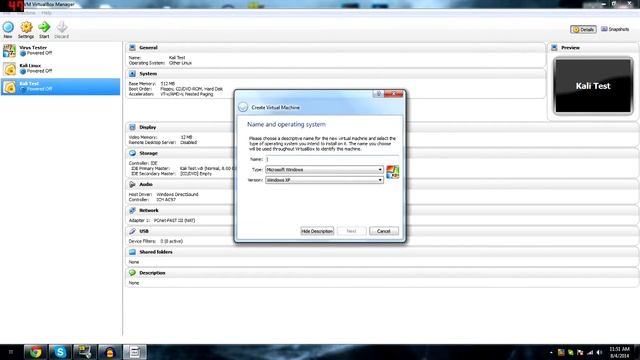Screen dimensions: 640x360
Task: Open the Type dropdown showing Microsoft Windows
Action: point(324,169)
